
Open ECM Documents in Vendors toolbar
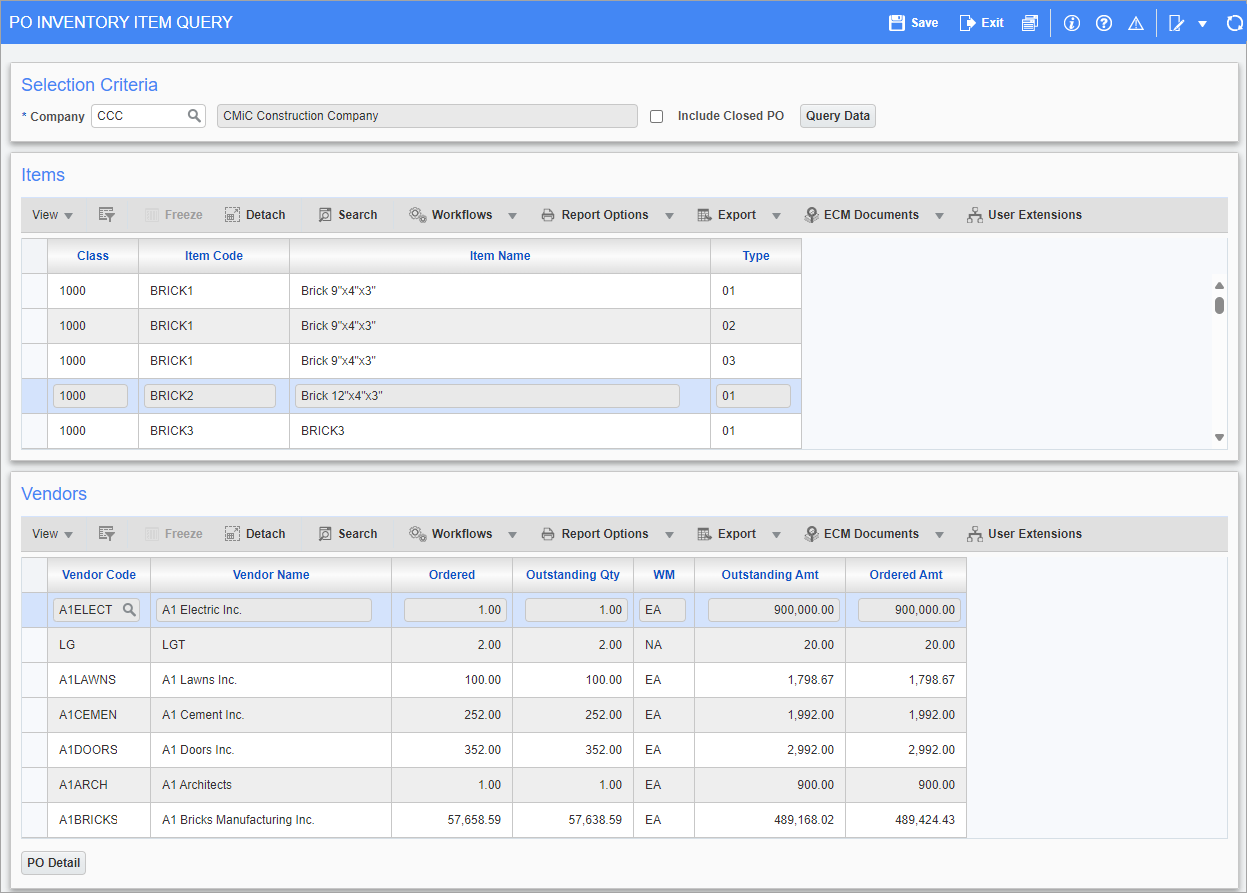tap(862, 534)
